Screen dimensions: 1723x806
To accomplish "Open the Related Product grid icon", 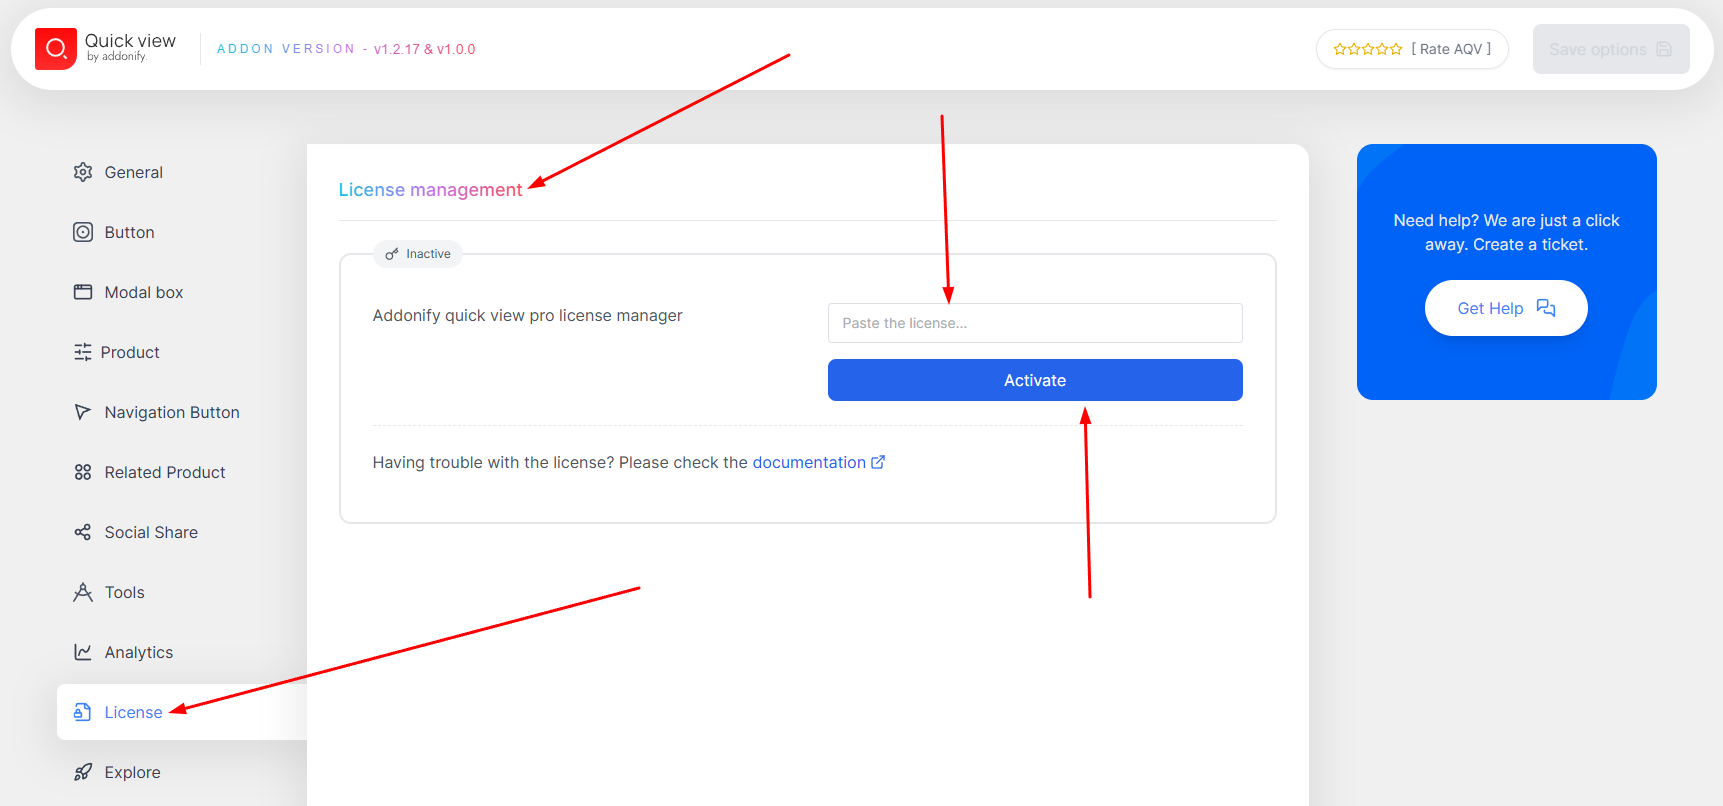I will (x=84, y=472).
